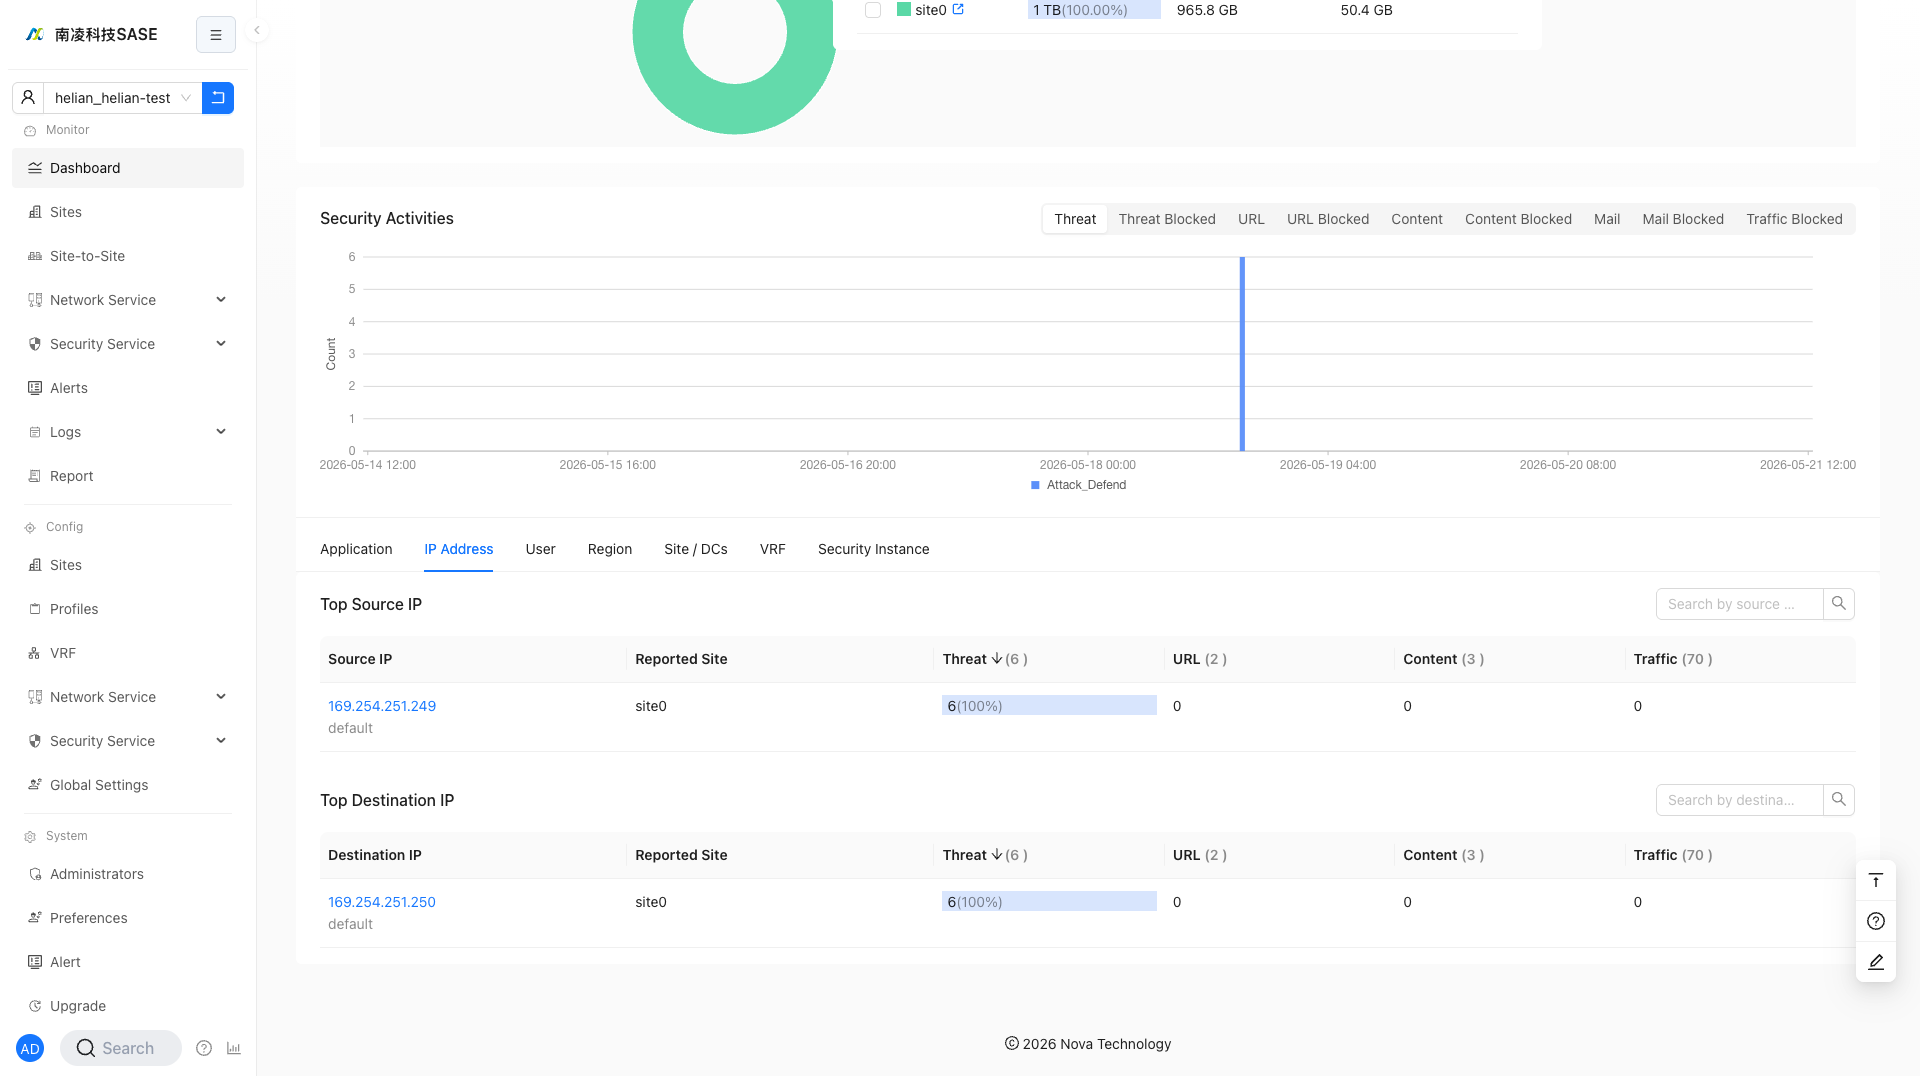Open the Report page
The image size is (1920, 1076).
[128, 476]
